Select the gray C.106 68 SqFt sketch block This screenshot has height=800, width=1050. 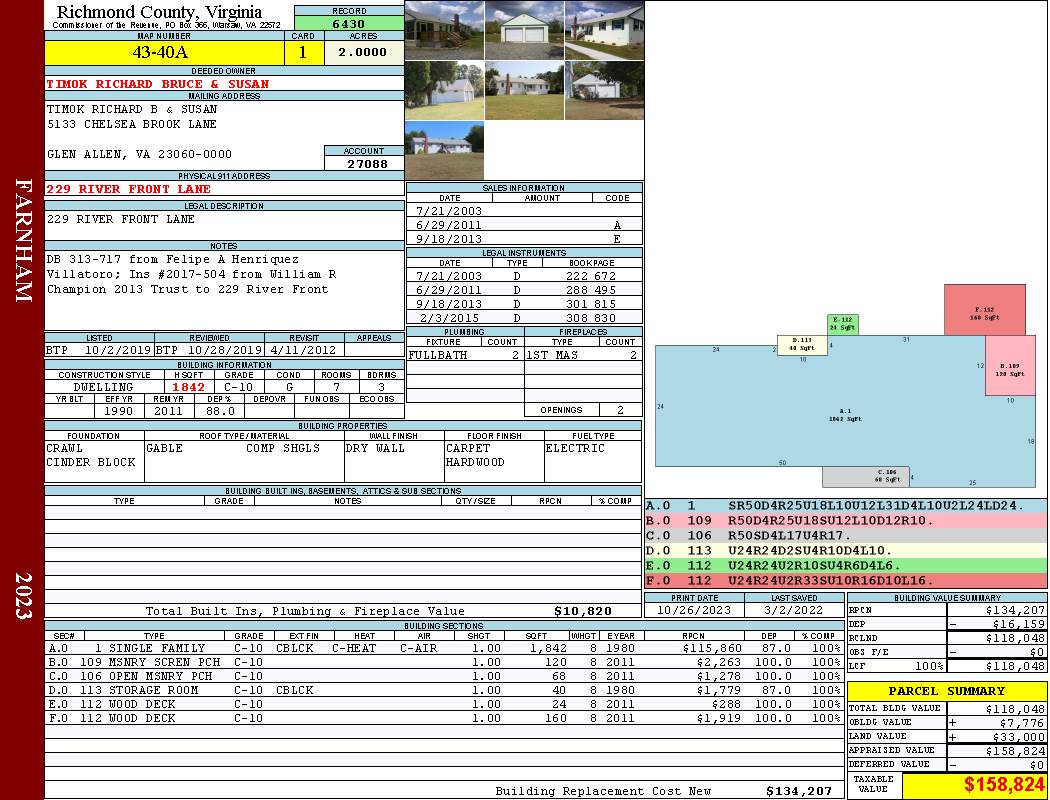click(x=866, y=477)
